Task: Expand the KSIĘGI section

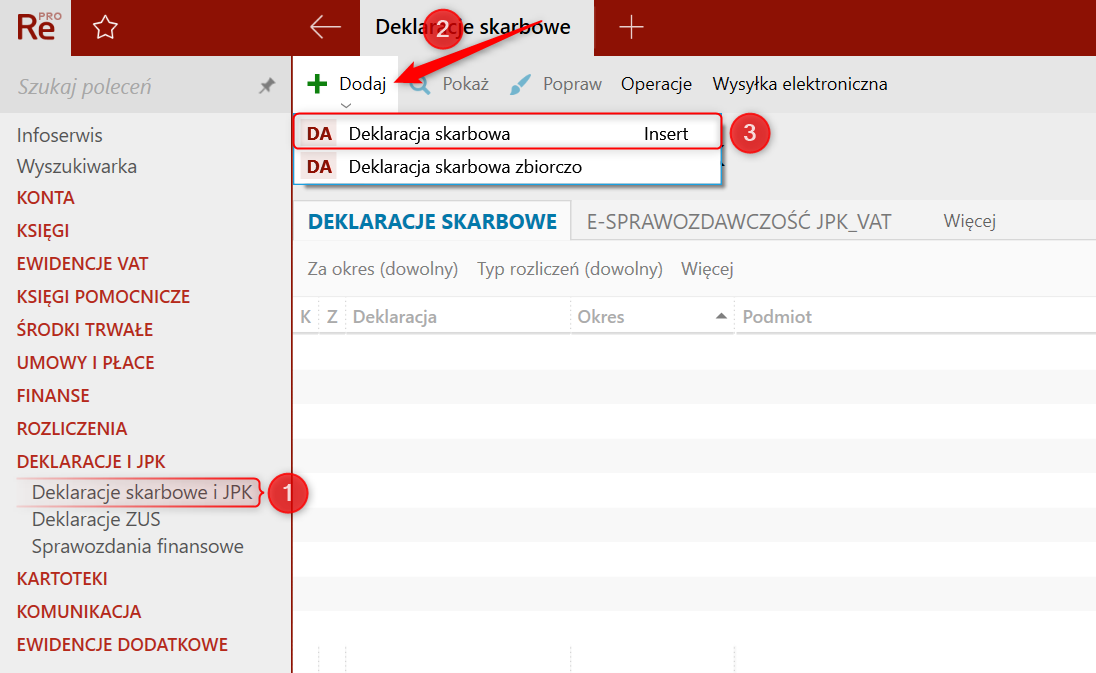Action: tap(43, 231)
